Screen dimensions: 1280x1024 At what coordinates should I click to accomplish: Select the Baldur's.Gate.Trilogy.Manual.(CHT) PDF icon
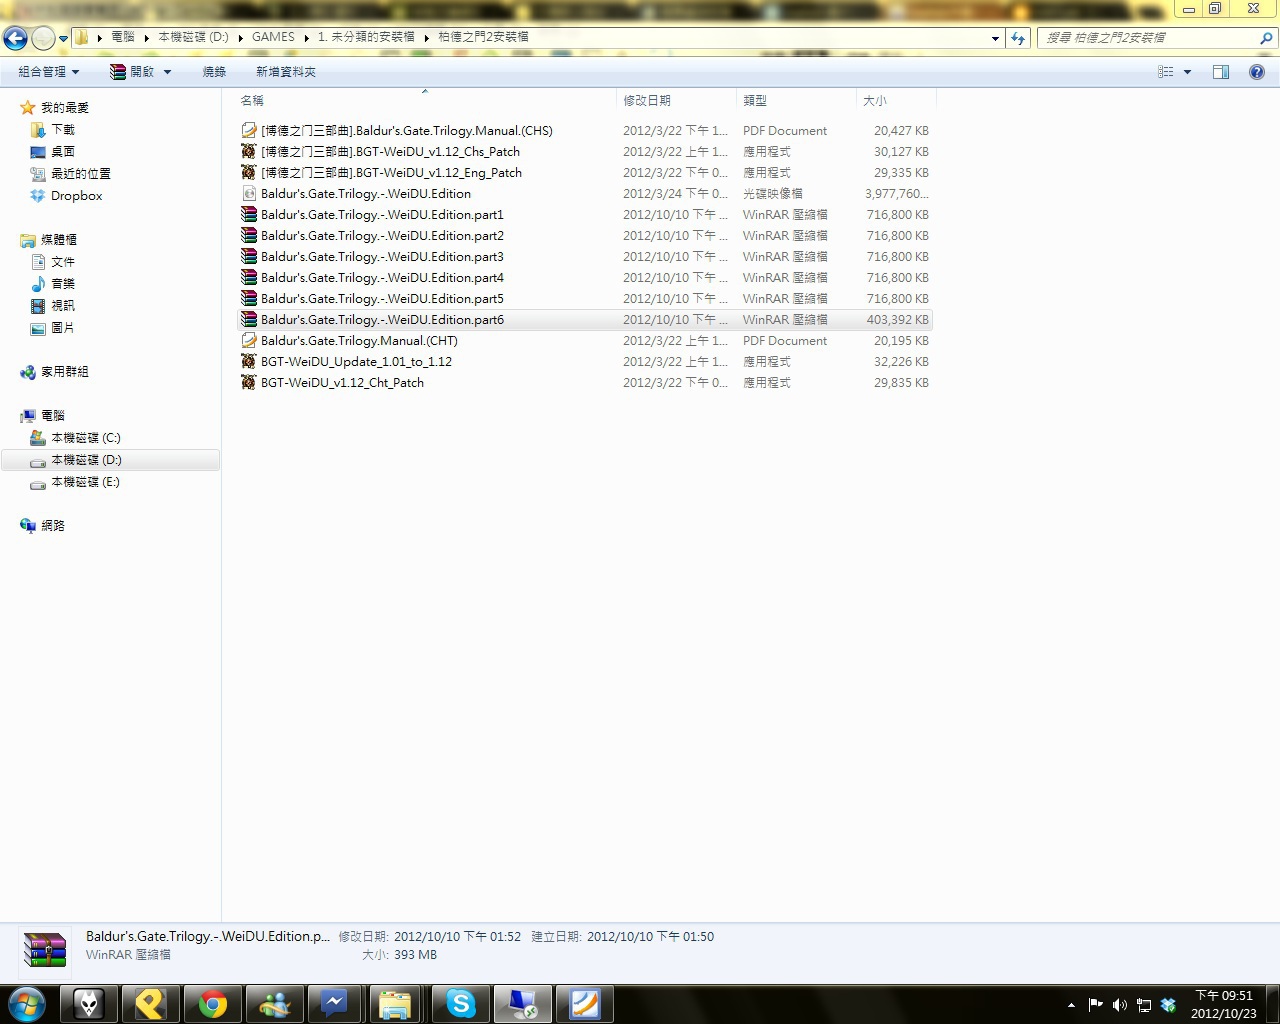pos(249,340)
